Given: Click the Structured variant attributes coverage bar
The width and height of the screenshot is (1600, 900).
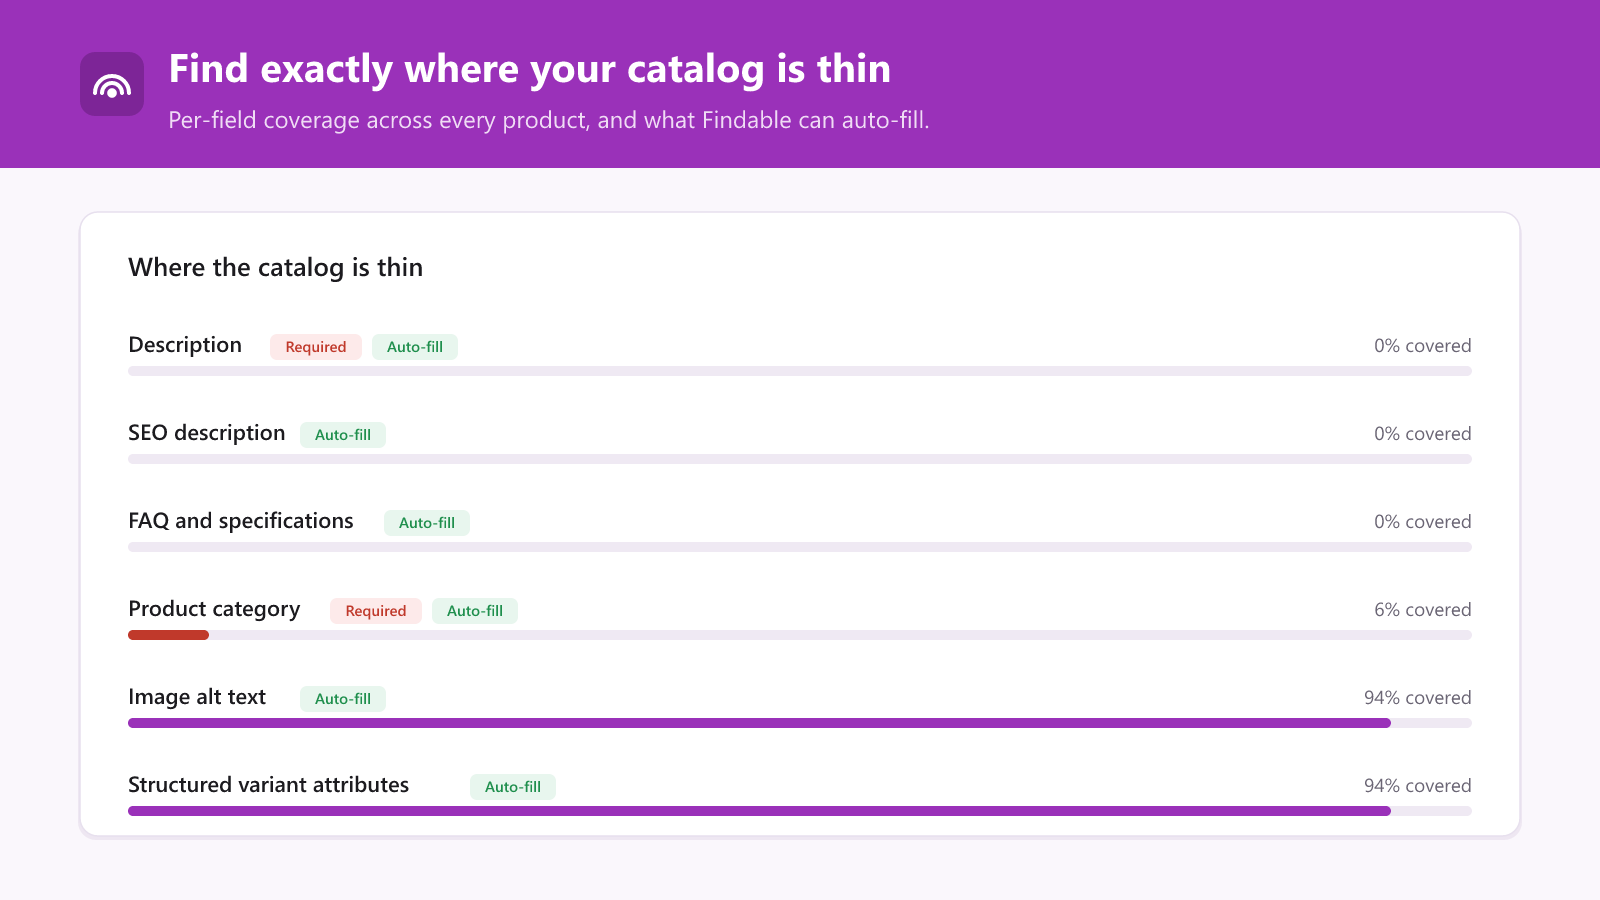Looking at the screenshot, I should pos(800,811).
